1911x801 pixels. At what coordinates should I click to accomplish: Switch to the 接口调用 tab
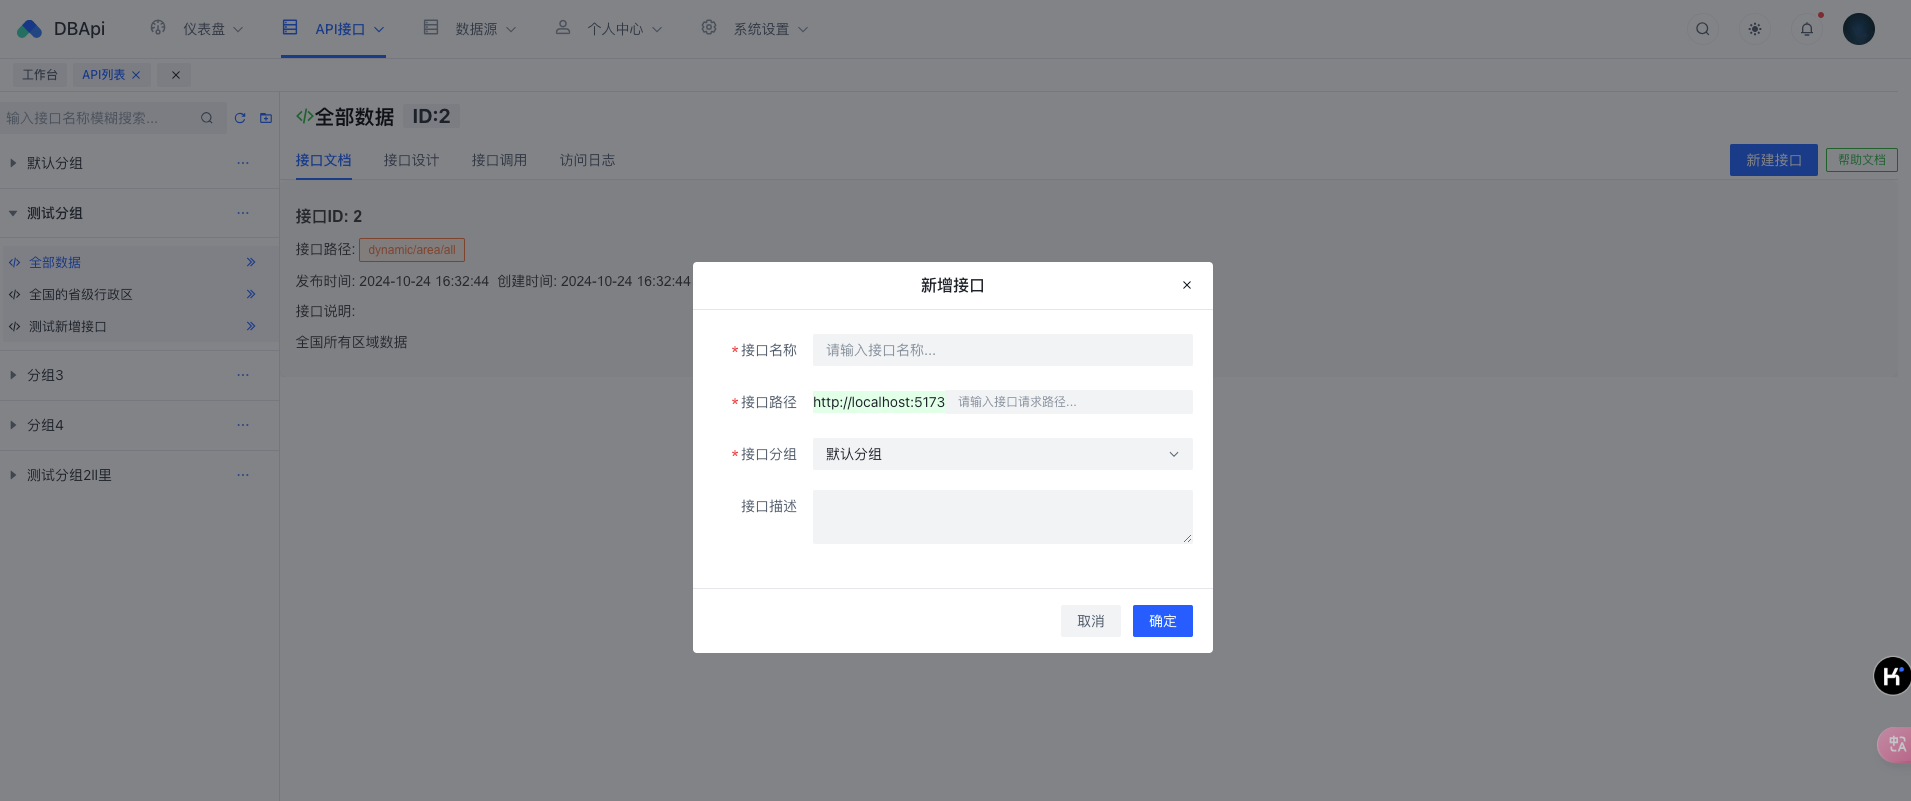pos(499,160)
